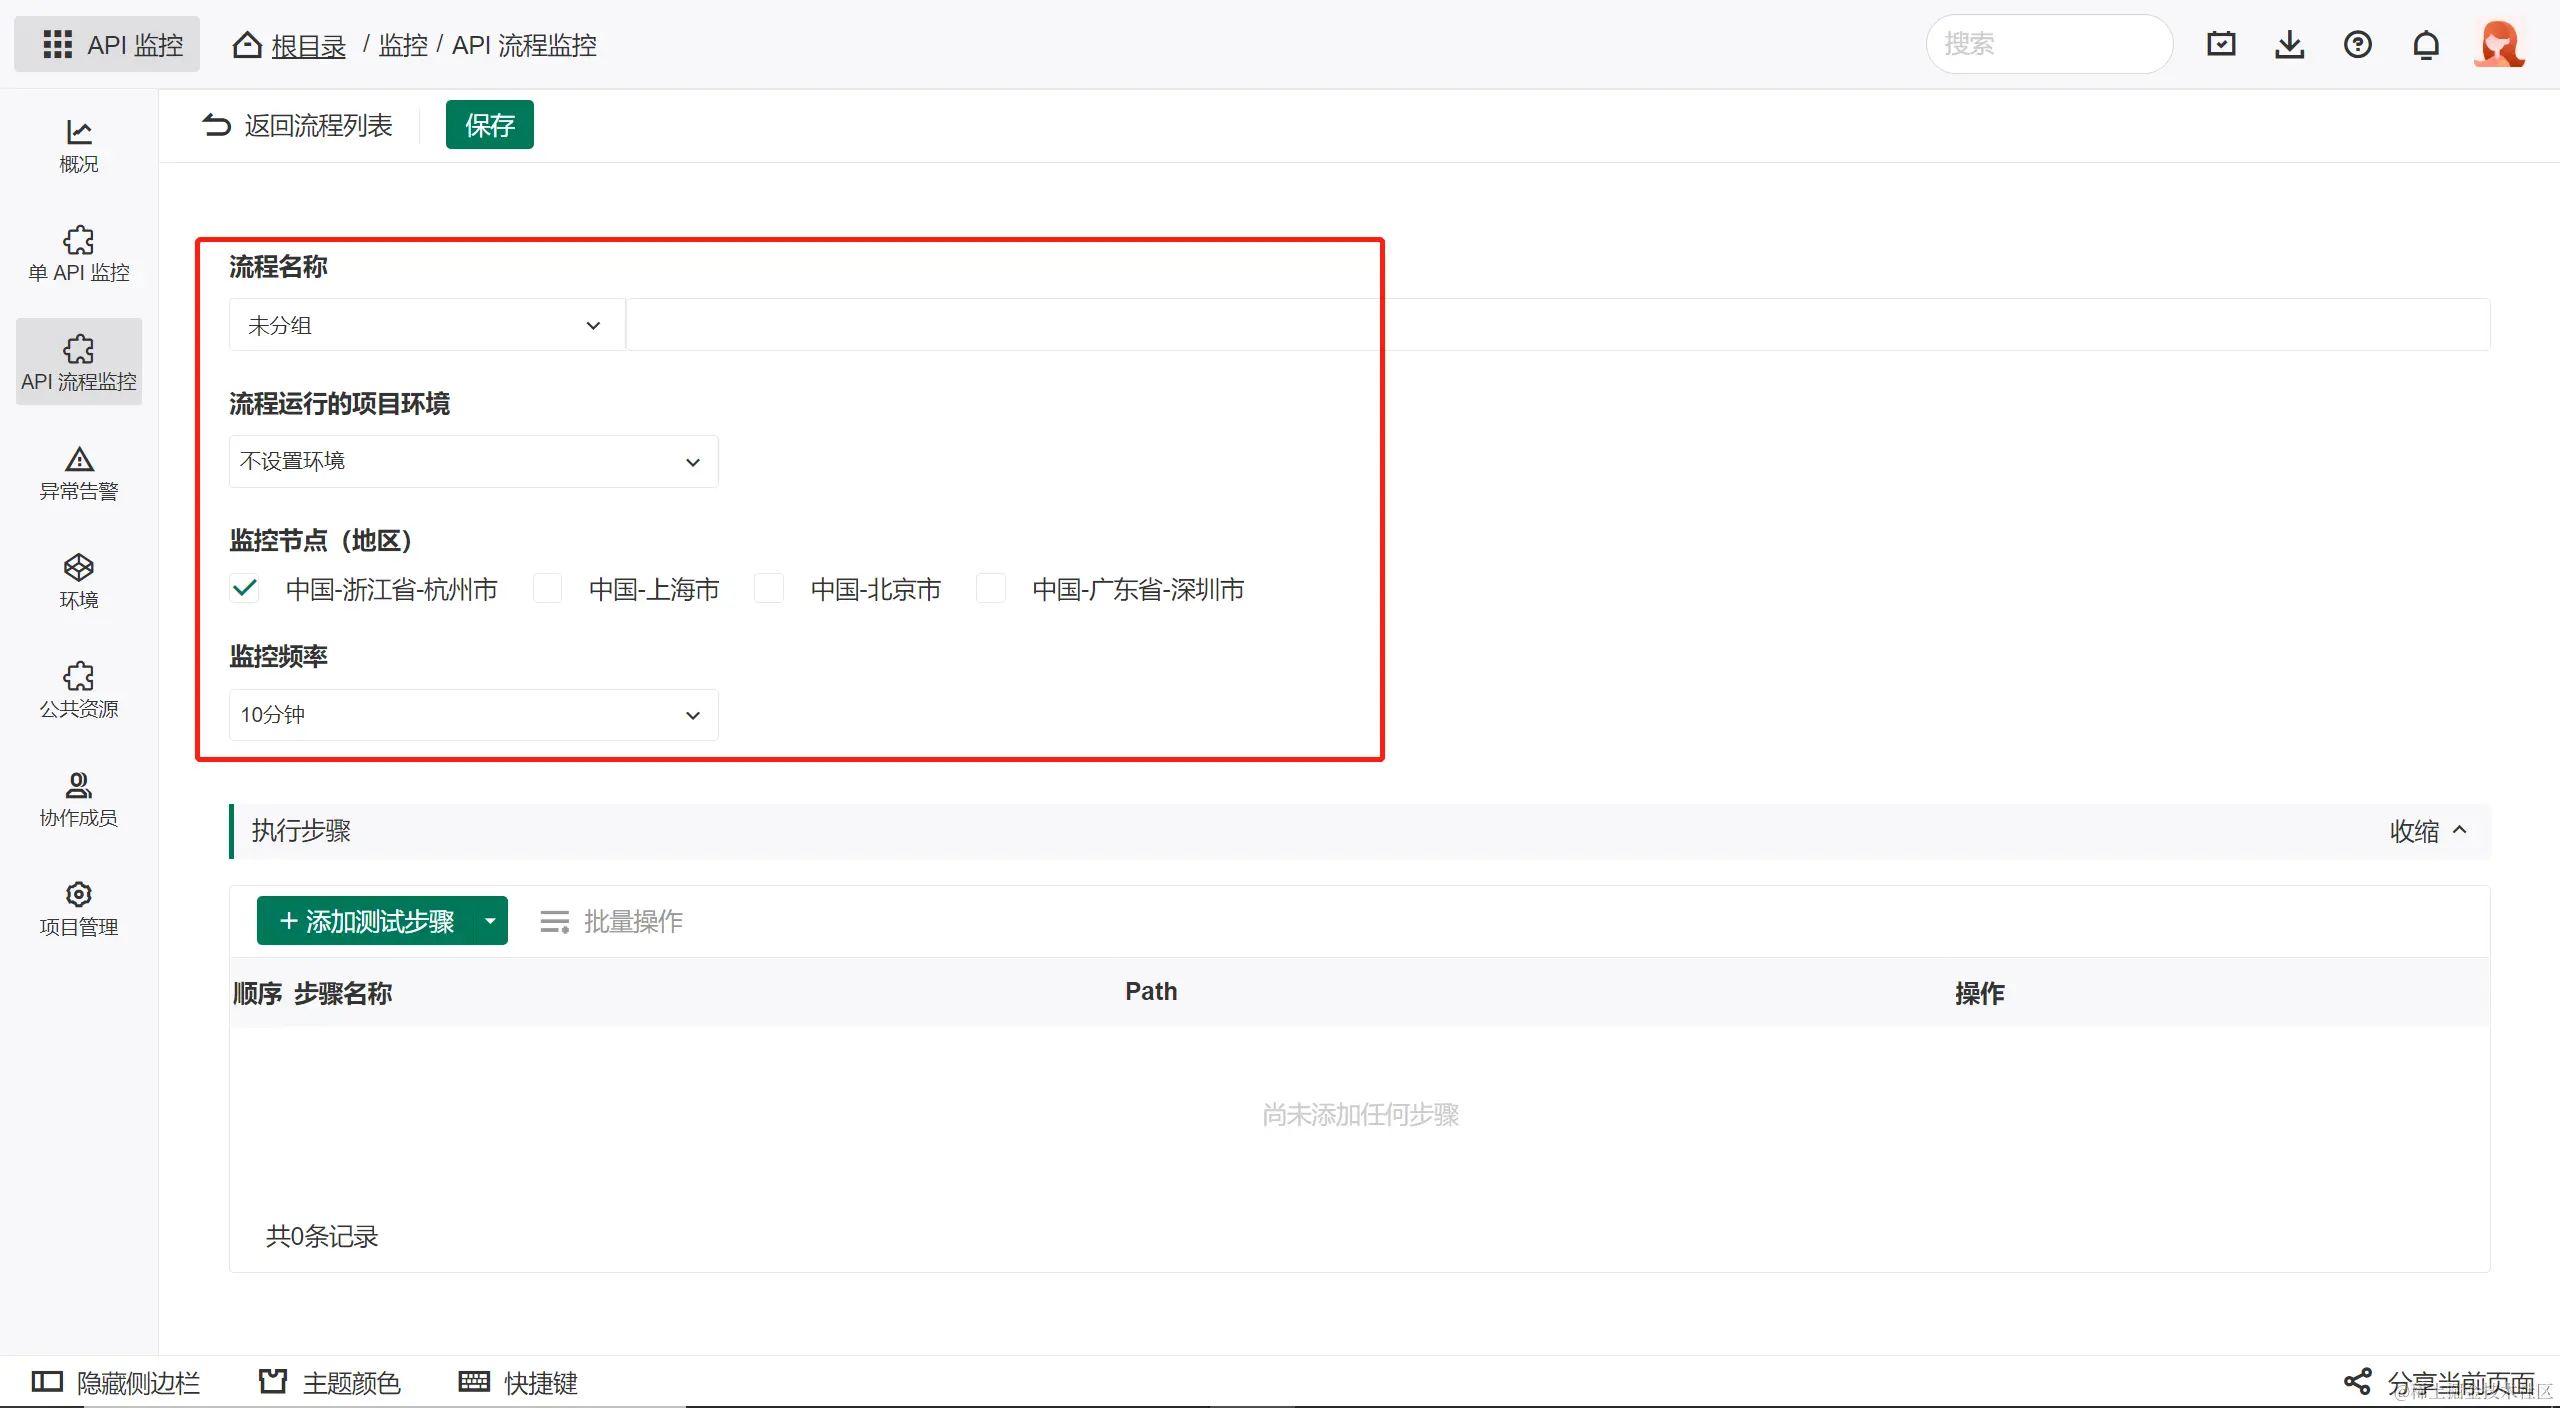Click the notification bell icon

(2426, 45)
